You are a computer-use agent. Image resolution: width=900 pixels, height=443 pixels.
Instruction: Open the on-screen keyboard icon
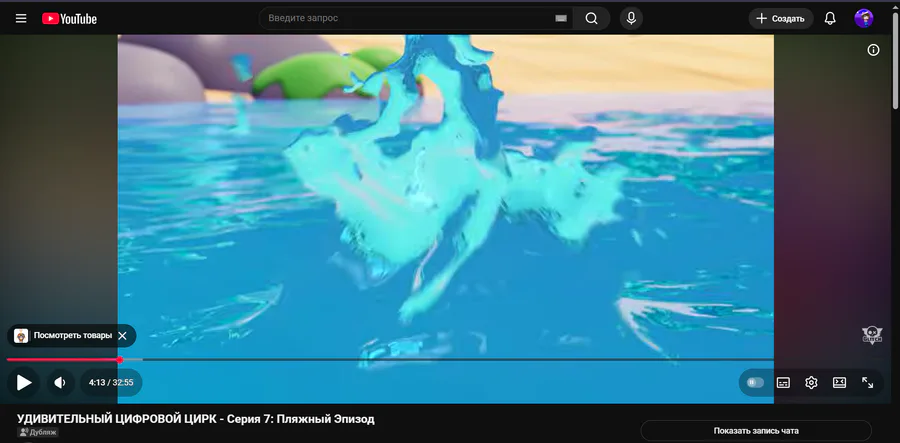pyautogui.click(x=561, y=18)
